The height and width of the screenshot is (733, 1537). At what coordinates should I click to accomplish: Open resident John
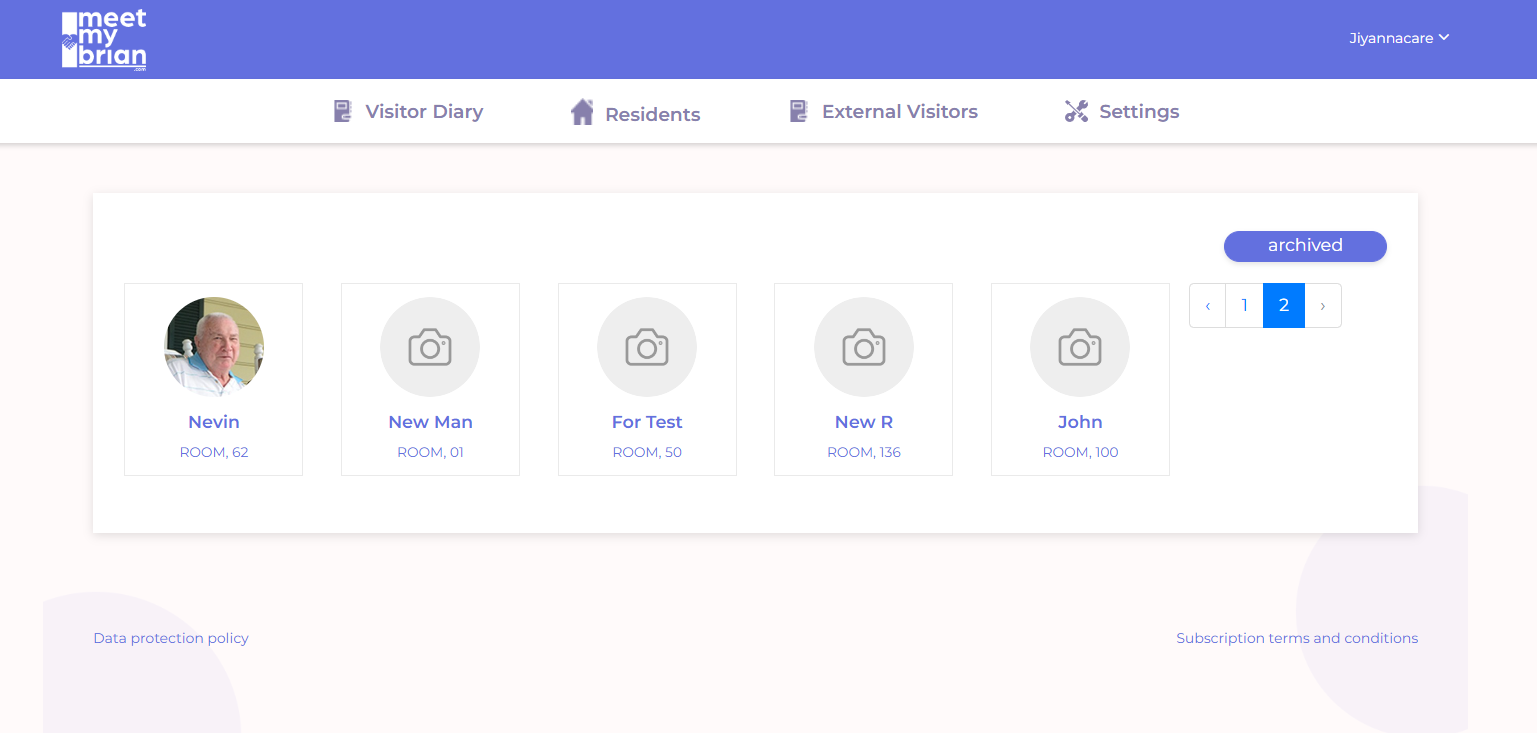click(x=1080, y=422)
